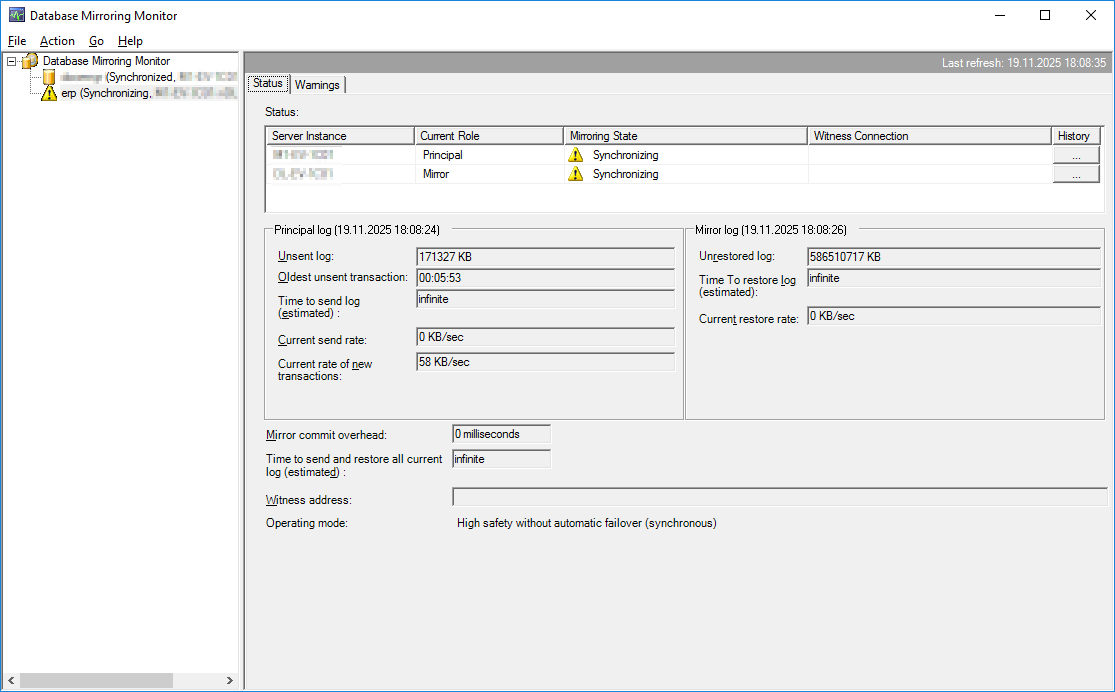Open the File menu
1115x692 pixels.
click(x=17, y=41)
